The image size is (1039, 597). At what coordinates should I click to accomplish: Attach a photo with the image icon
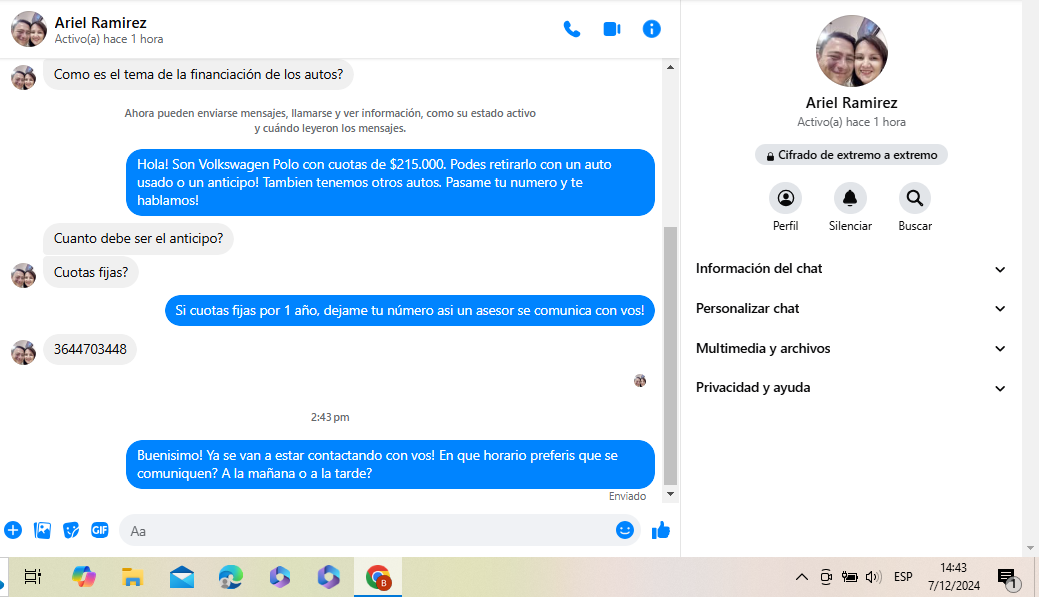(x=42, y=530)
